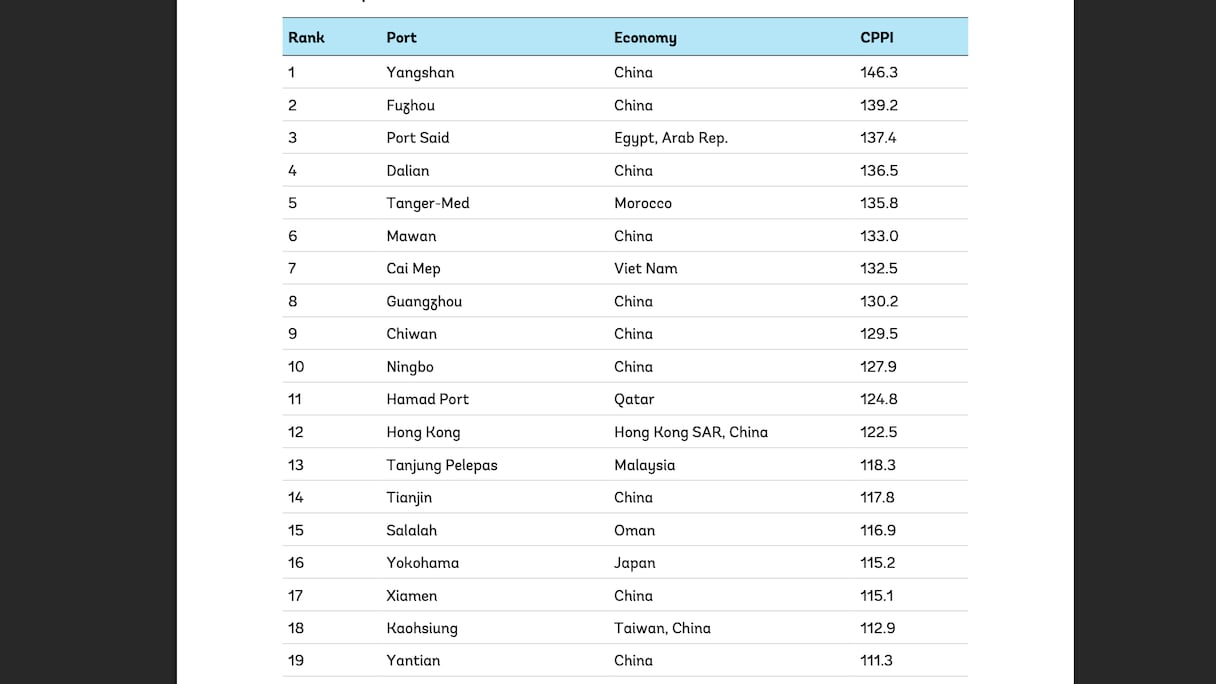Select the Tanjung Pelepas port name

tap(442, 465)
